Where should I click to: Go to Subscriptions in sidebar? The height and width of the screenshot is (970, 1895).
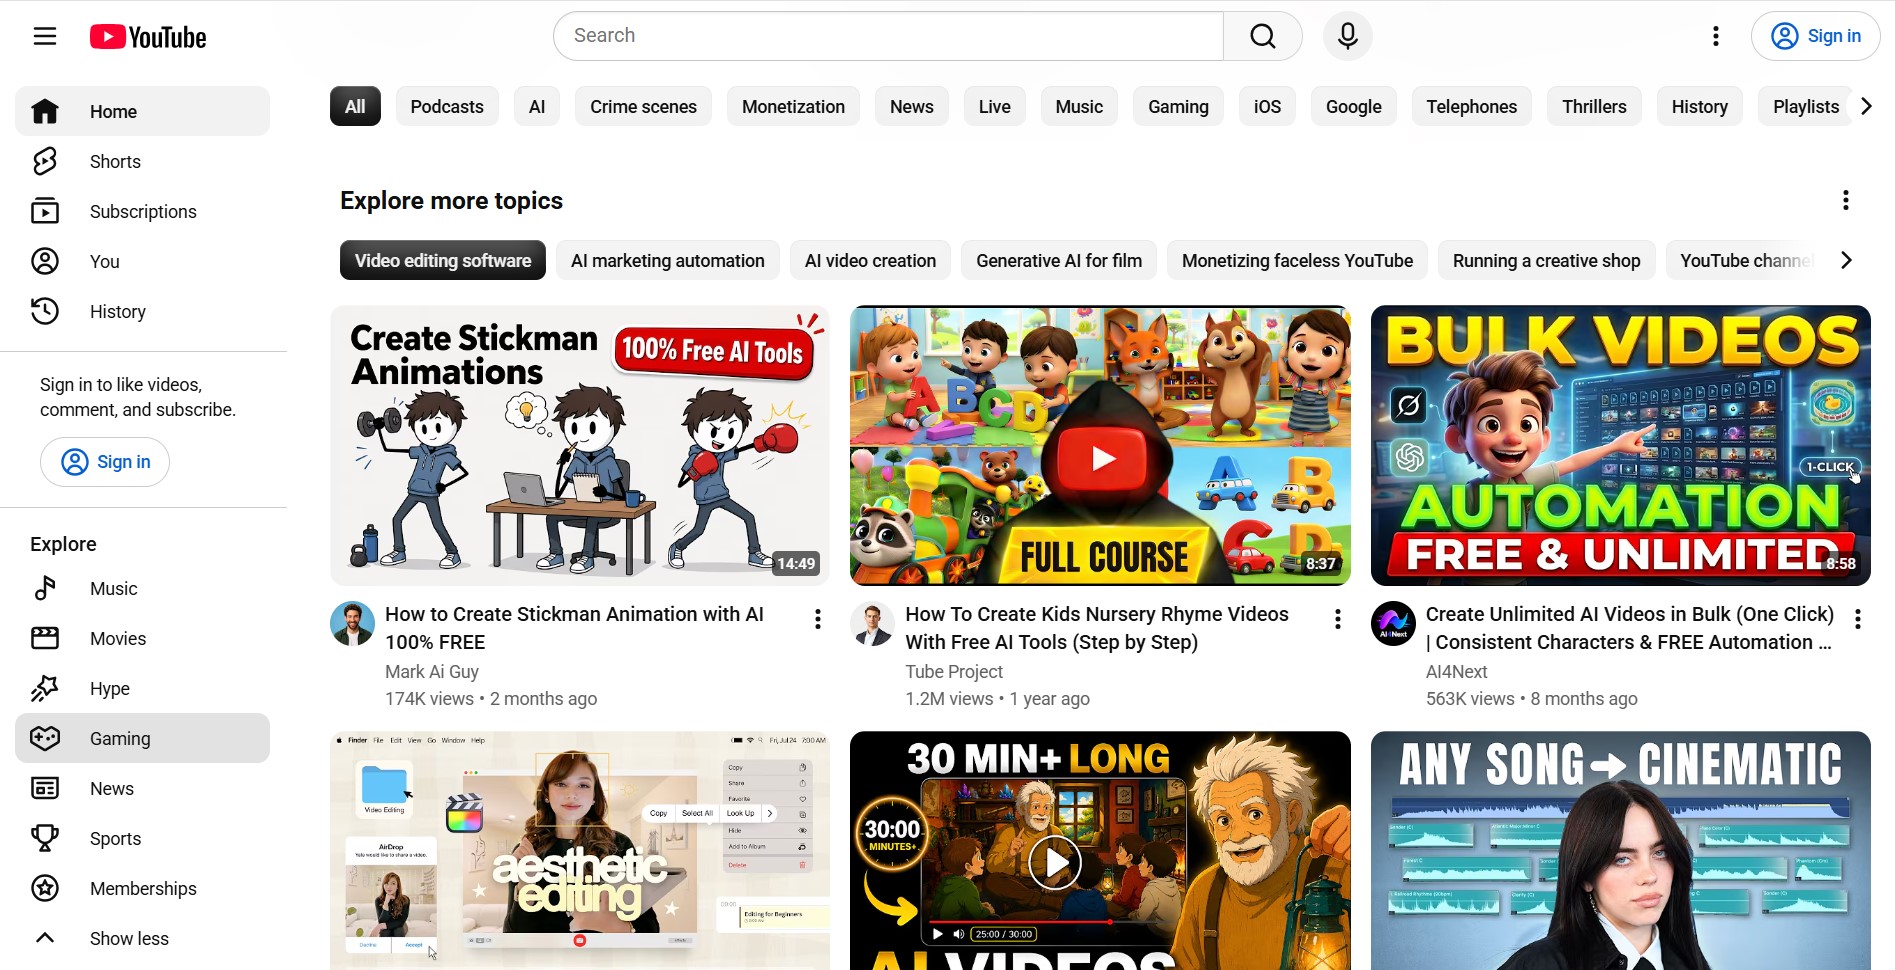142,211
